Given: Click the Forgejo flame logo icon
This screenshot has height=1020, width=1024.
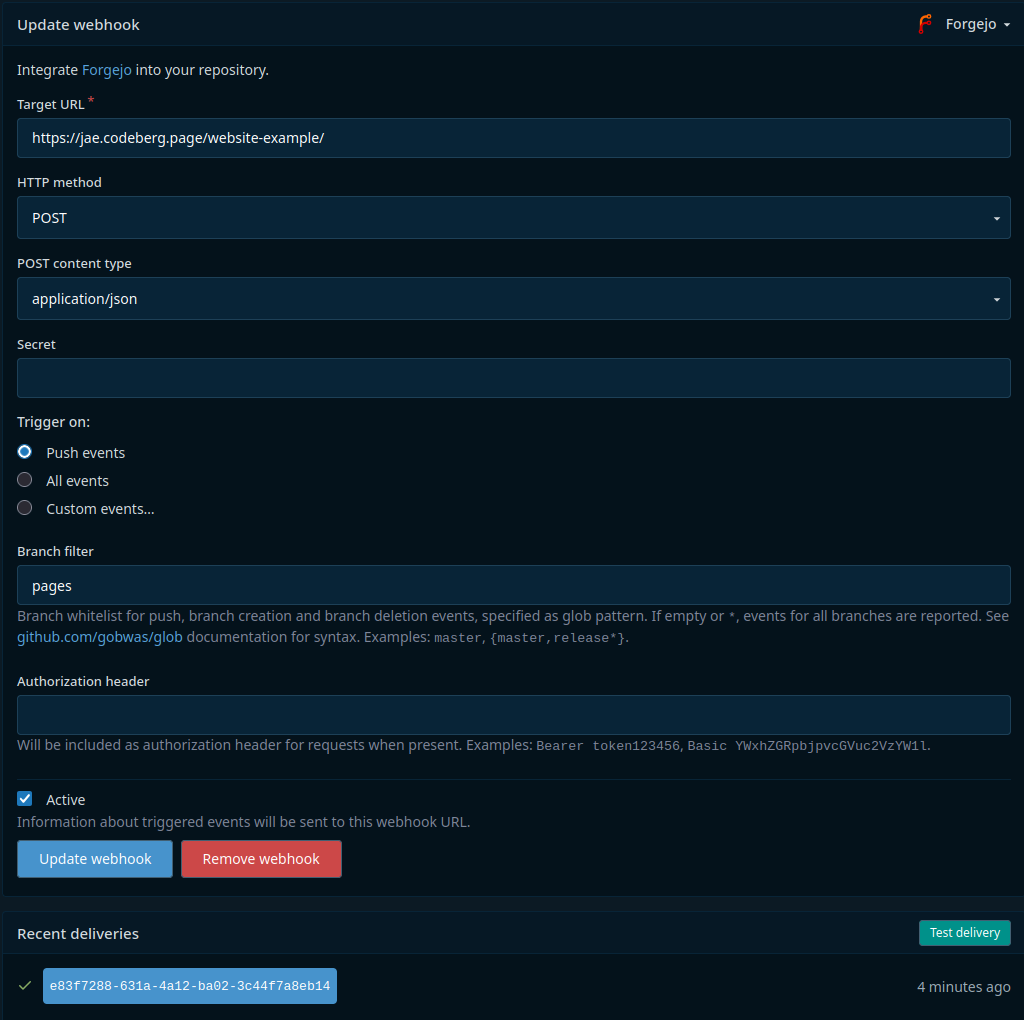Looking at the screenshot, I should pos(925,23).
